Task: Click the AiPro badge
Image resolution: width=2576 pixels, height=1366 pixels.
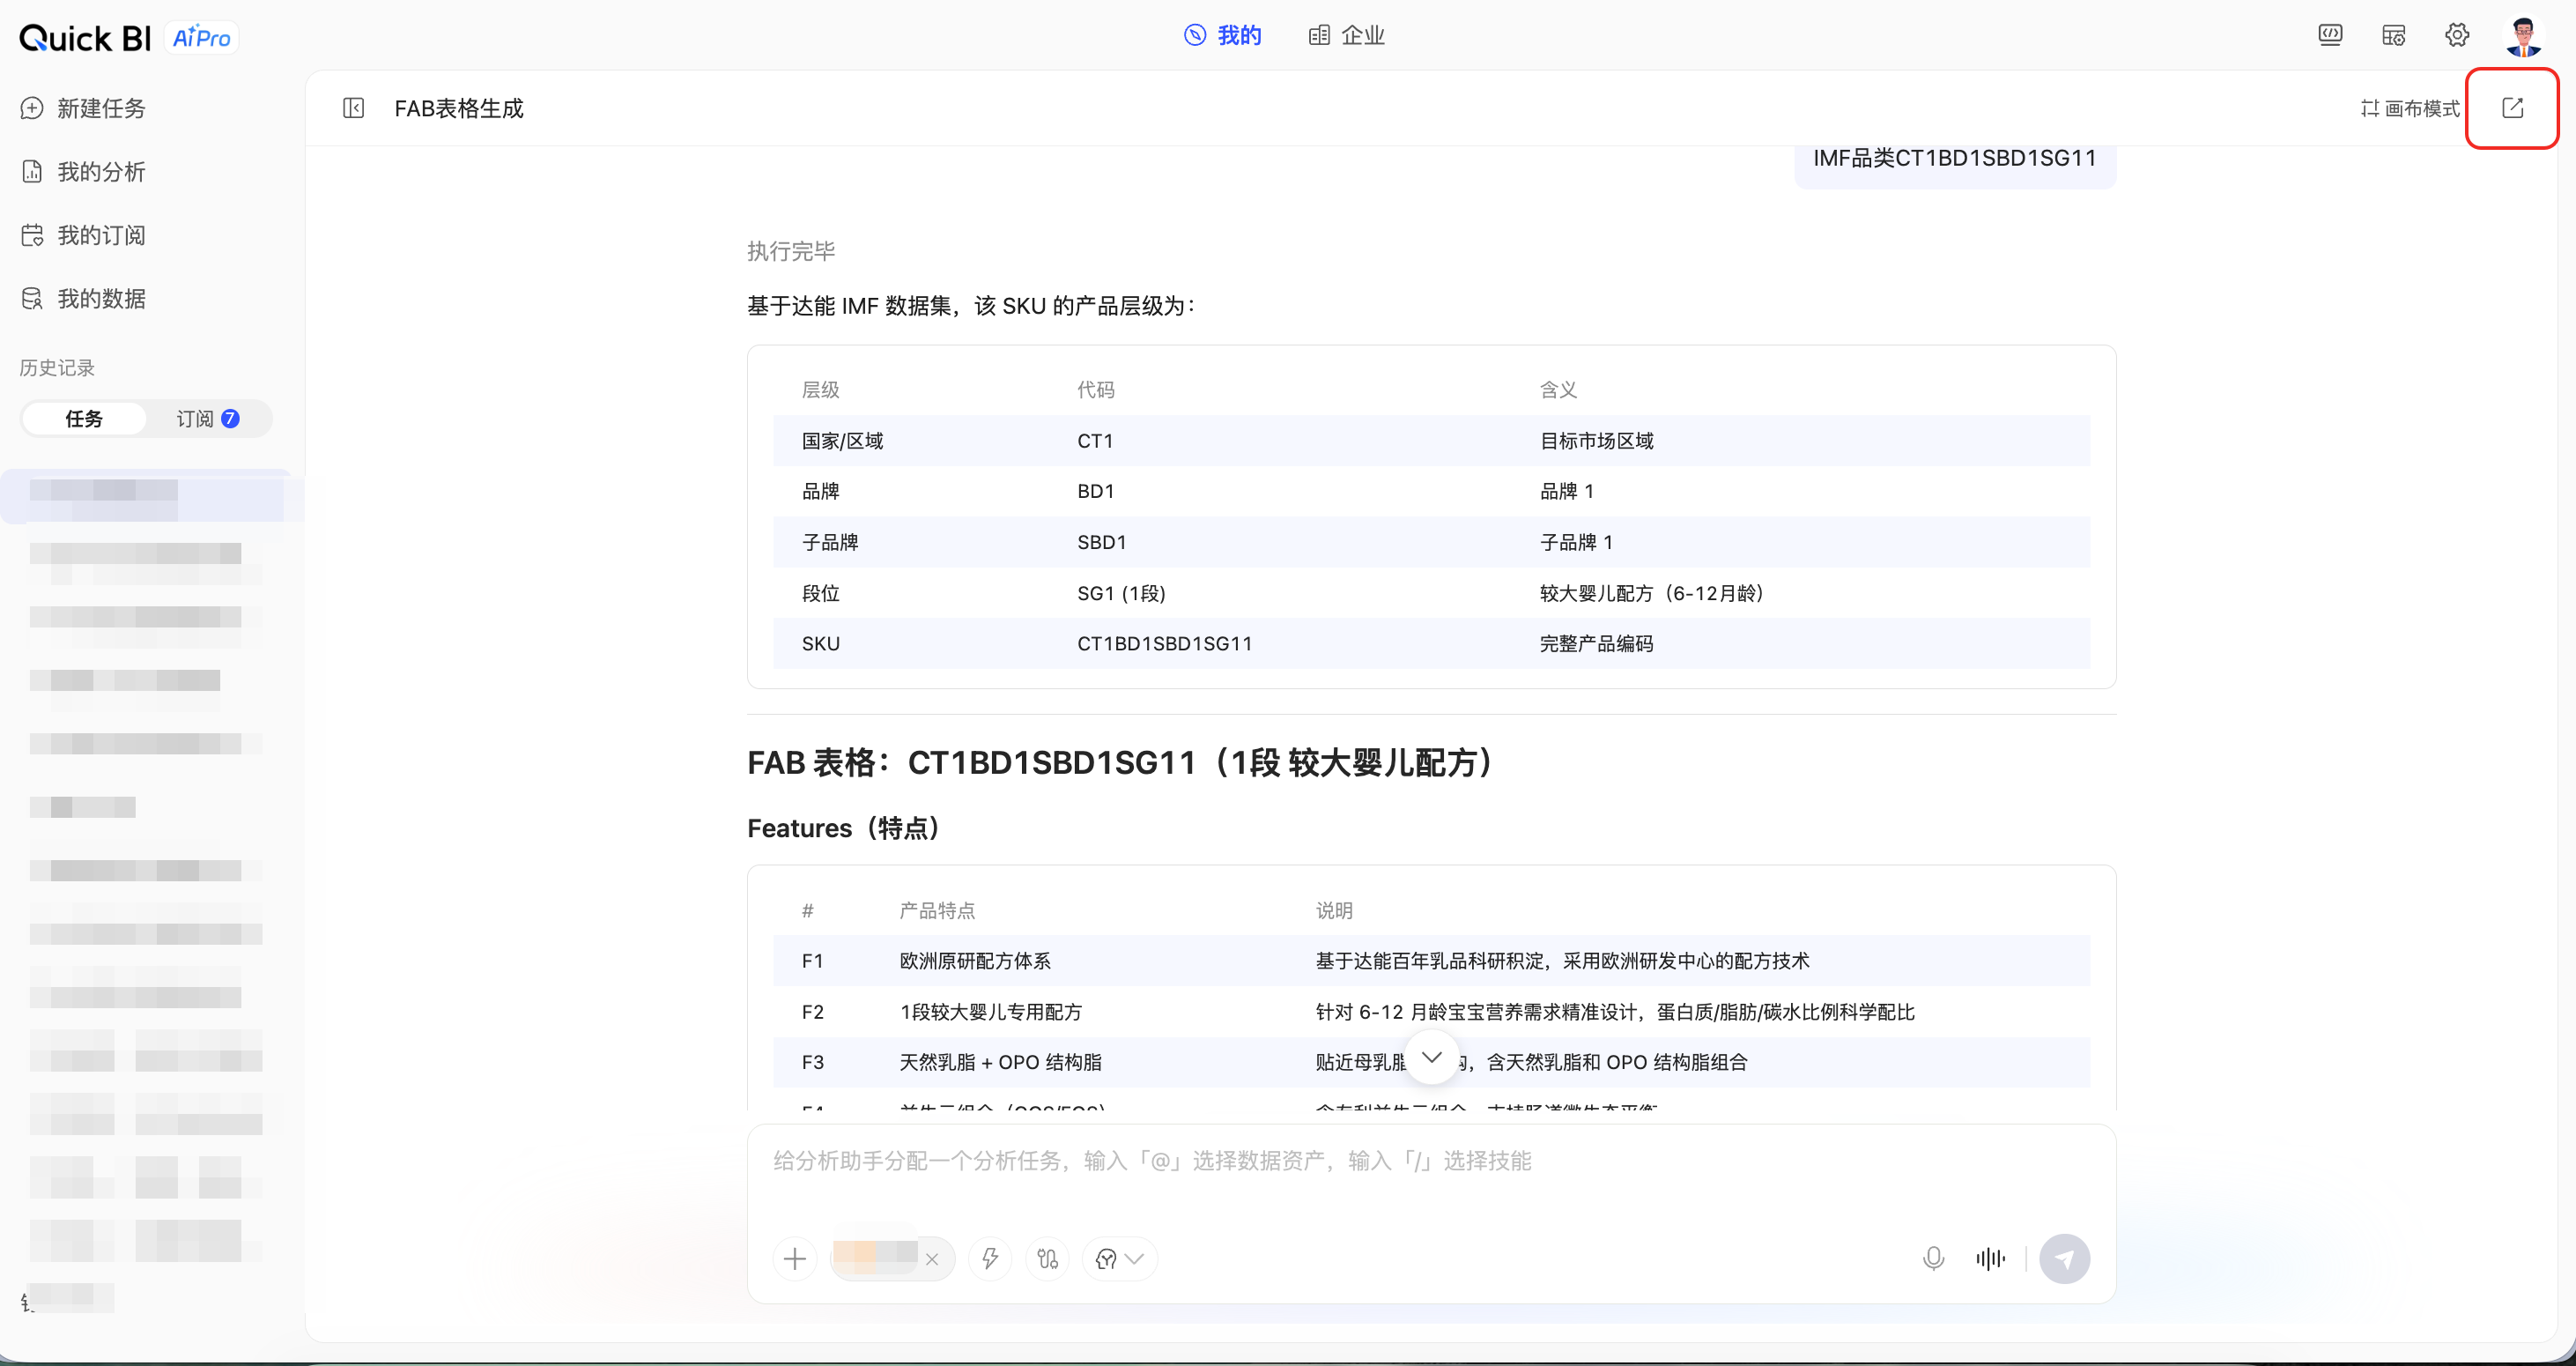Action: point(202,38)
